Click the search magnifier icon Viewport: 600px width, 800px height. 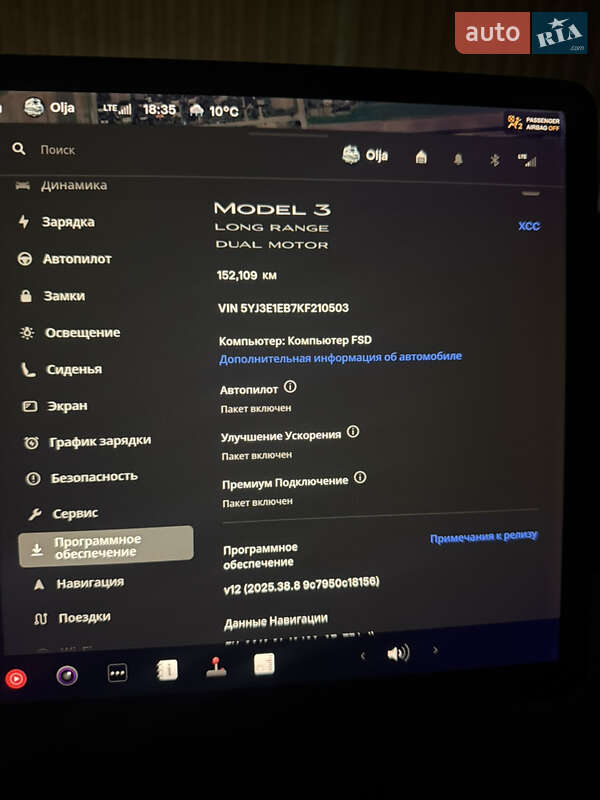pyautogui.click(x=19, y=149)
